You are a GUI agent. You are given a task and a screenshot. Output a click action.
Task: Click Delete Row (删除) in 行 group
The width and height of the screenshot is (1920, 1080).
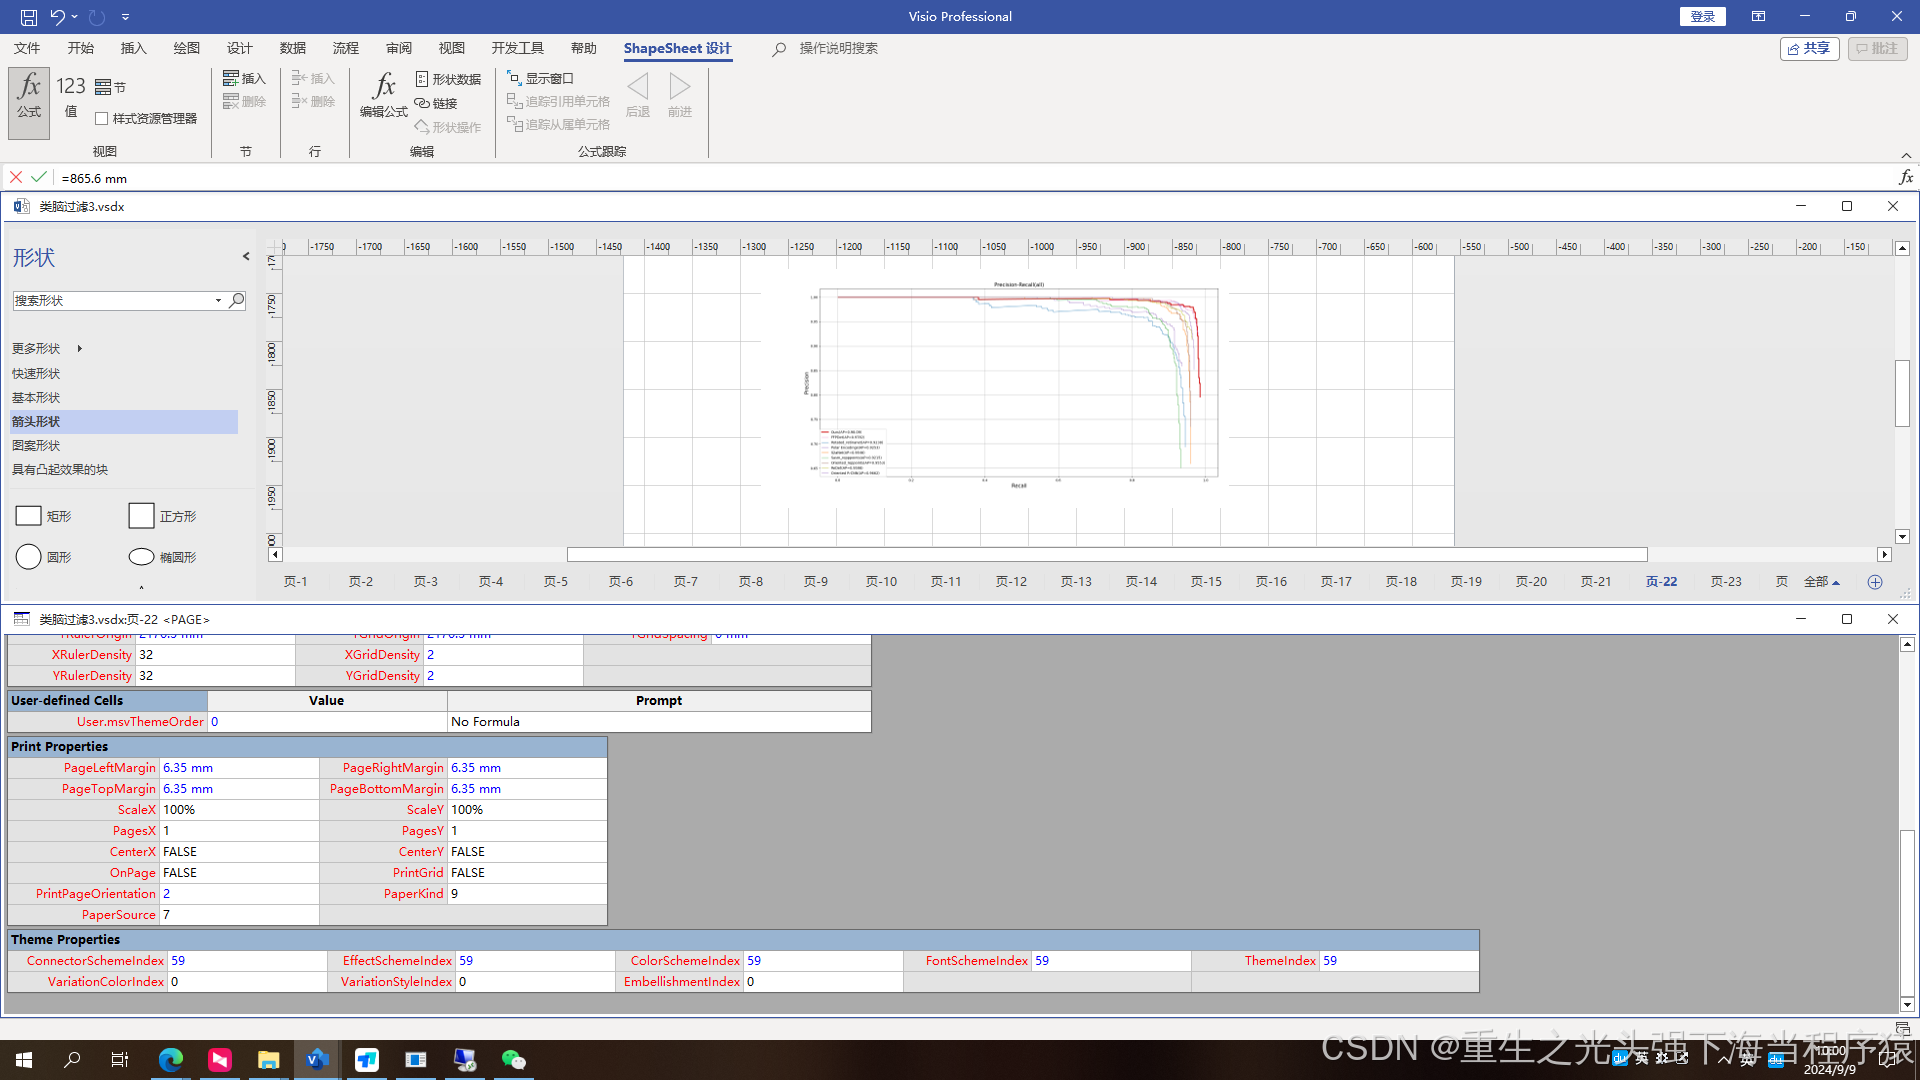(313, 101)
